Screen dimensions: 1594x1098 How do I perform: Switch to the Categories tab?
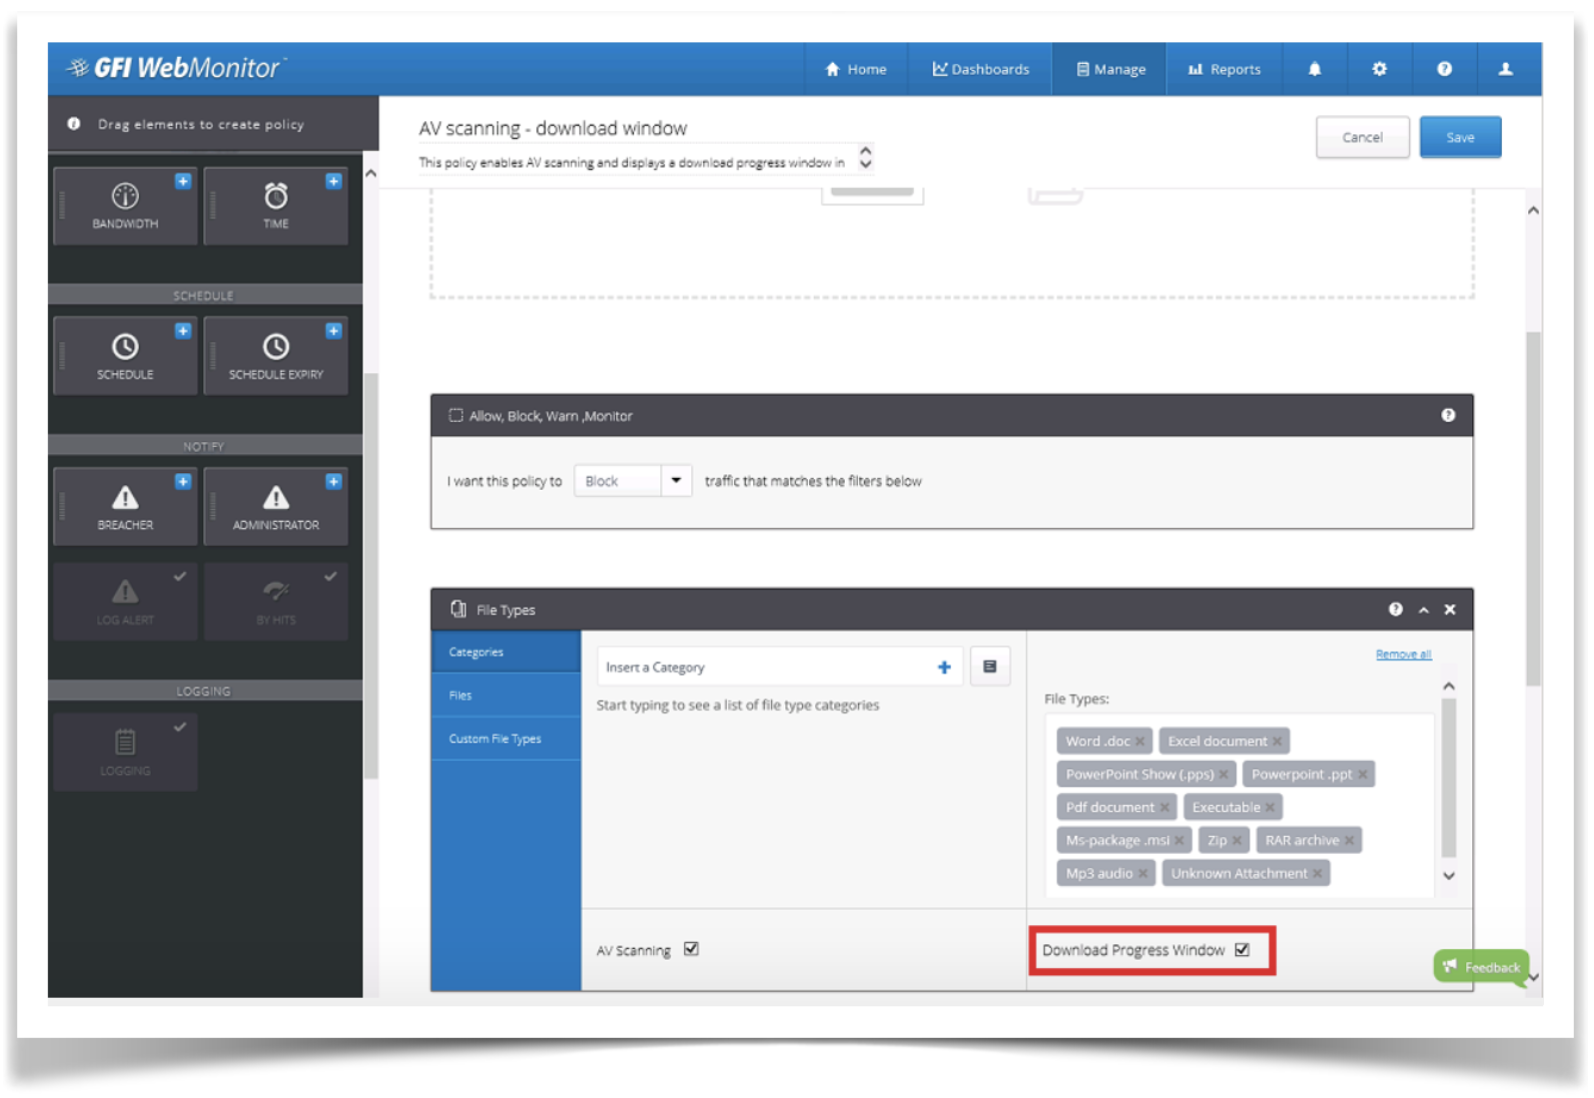pyautogui.click(x=506, y=652)
